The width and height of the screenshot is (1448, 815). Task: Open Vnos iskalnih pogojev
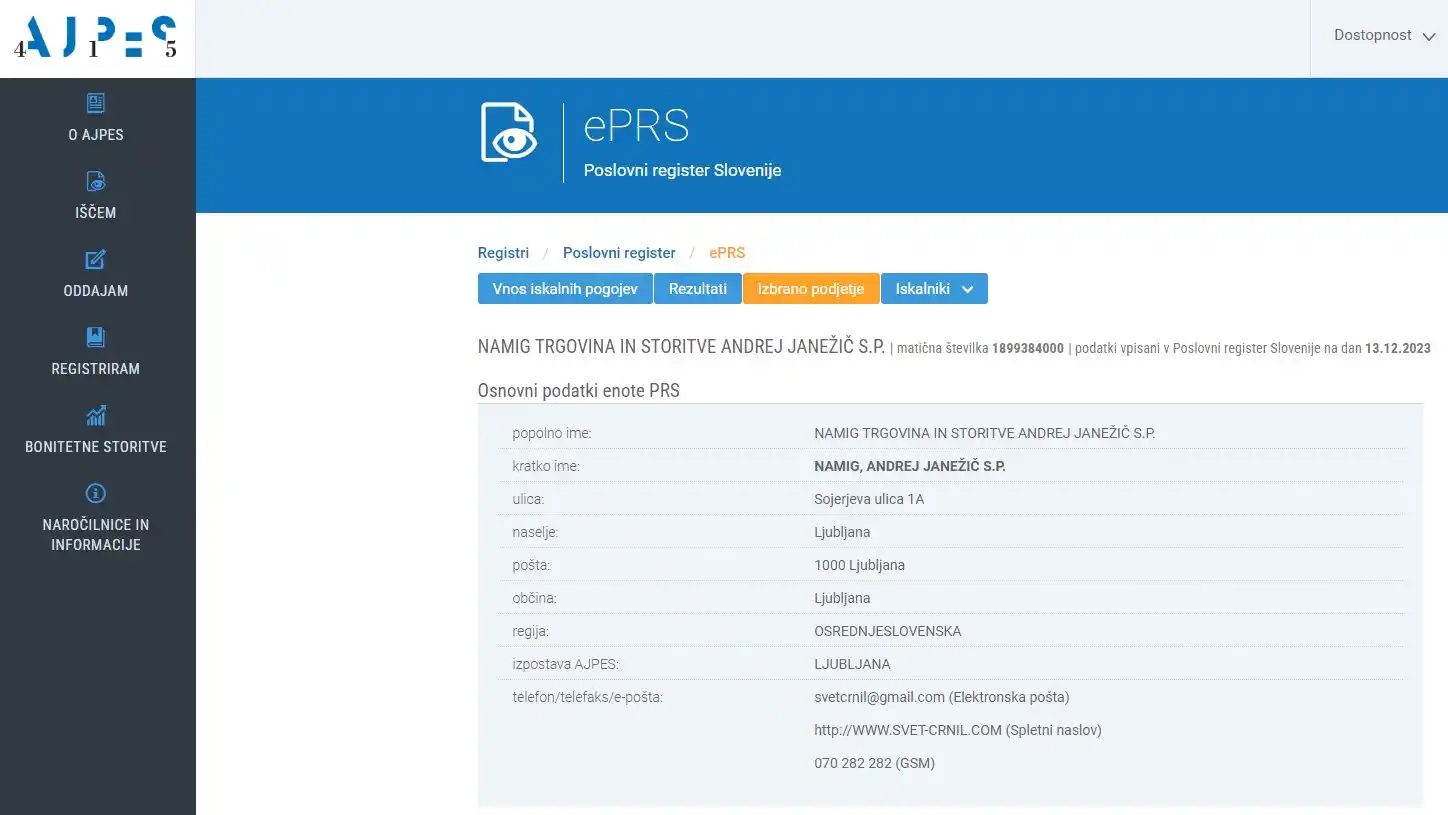tap(564, 288)
